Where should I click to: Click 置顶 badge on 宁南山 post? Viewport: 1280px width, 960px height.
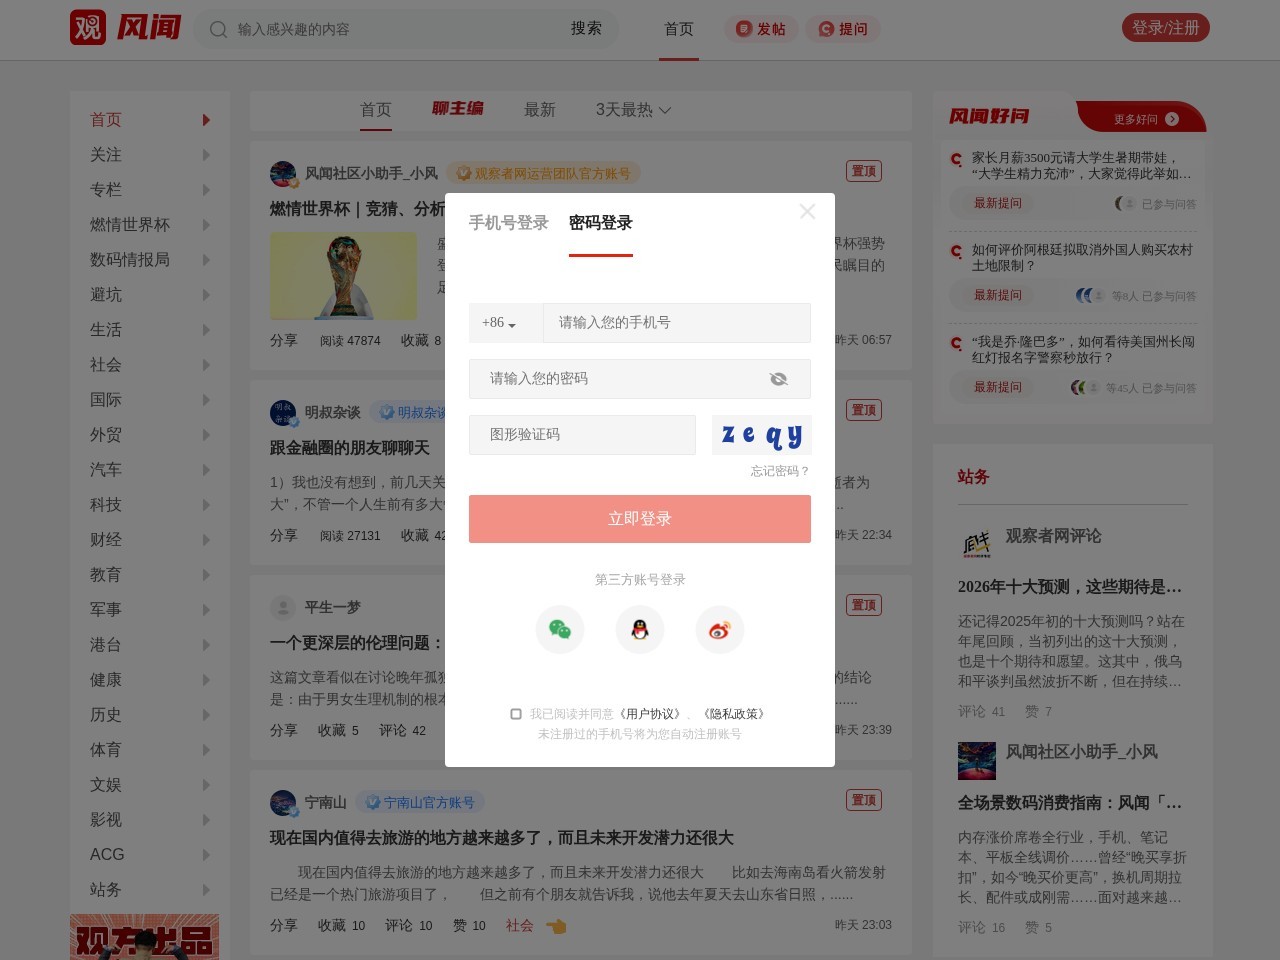click(x=864, y=800)
